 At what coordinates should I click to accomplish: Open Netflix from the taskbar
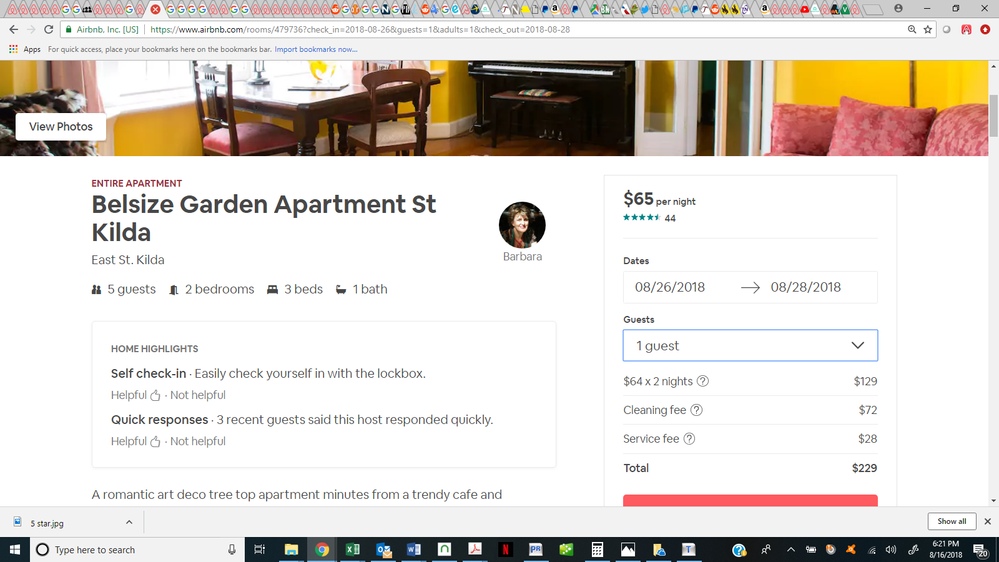coord(506,549)
